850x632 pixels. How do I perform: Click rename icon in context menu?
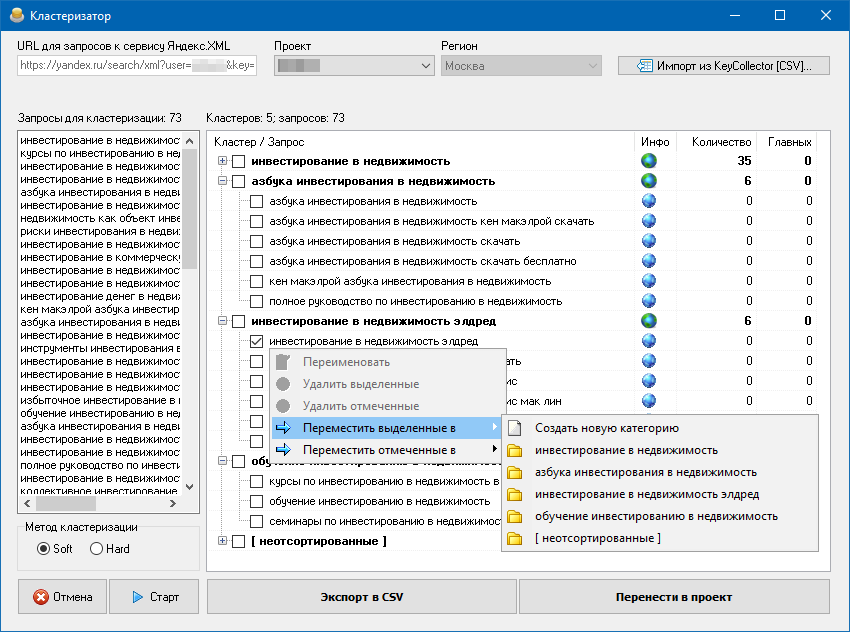coord(283,362)
